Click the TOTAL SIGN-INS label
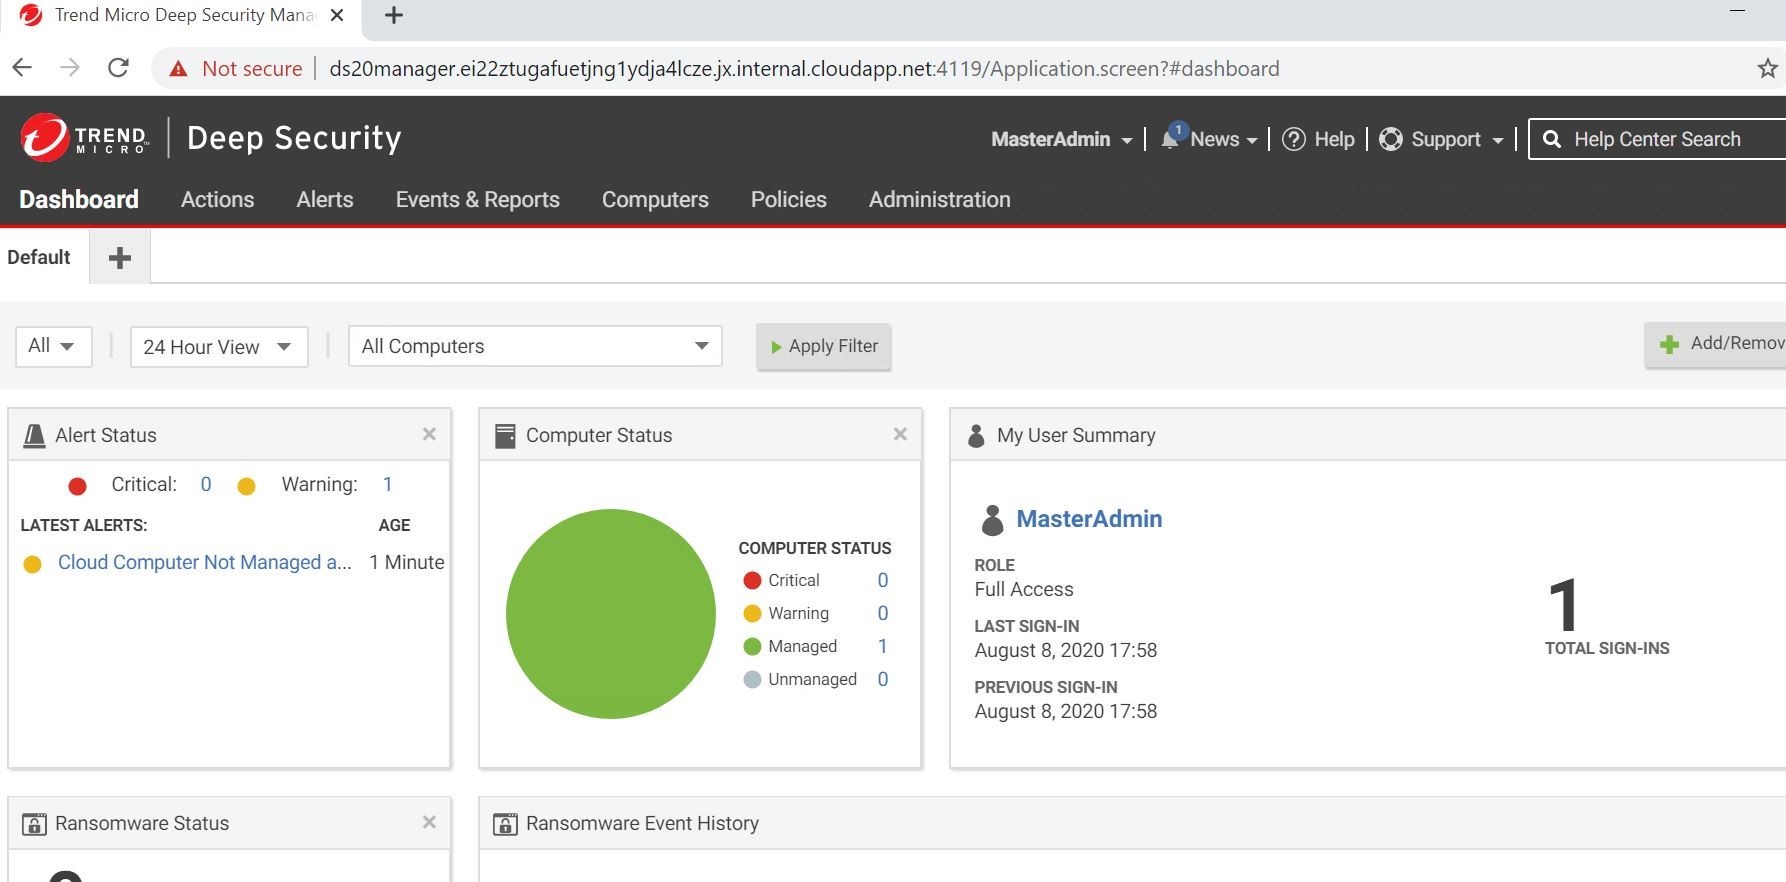The width and height of the screenshot is (1786, 882). tap(1607, 648)
